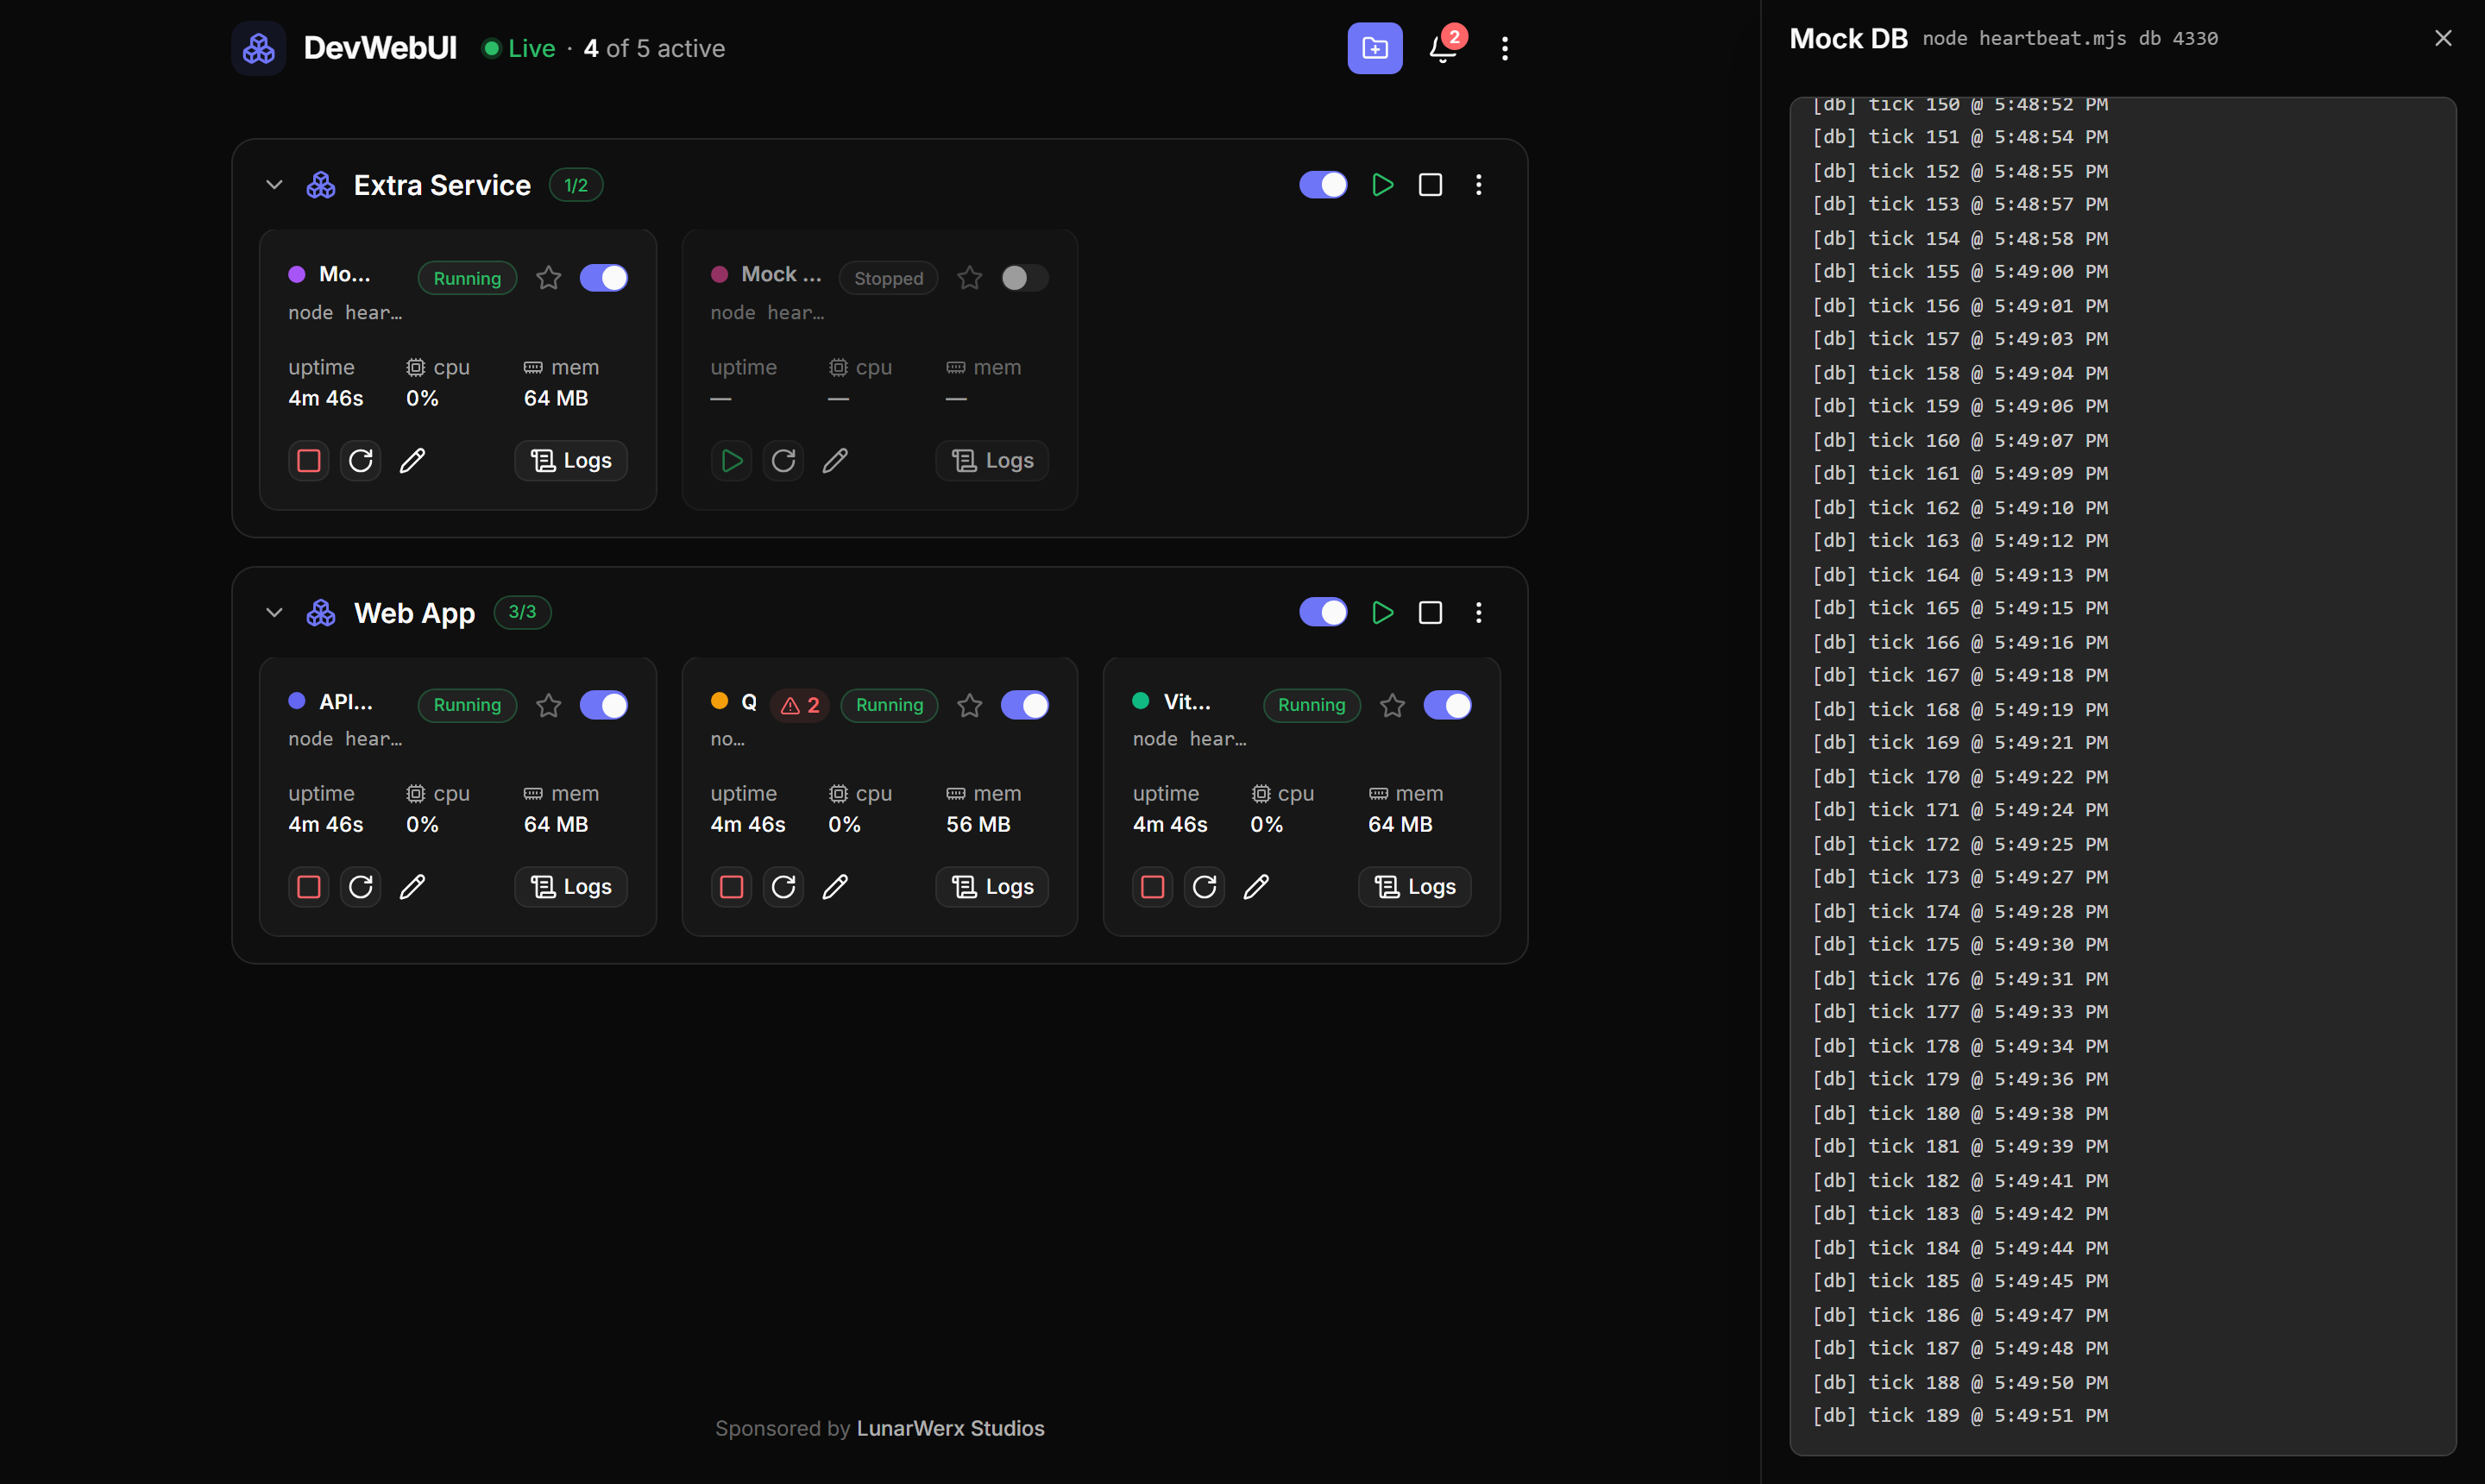Open the LunarWerx Studios sponsor link
This screenshot has height=1484, width=2485.
pyautogui.click(x=950, y=1428)
